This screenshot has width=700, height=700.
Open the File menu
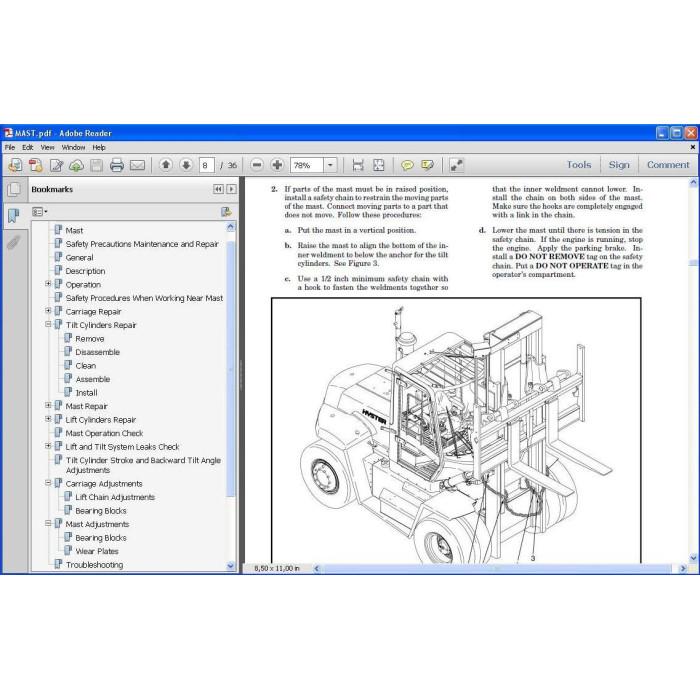[x=10, y=147]
